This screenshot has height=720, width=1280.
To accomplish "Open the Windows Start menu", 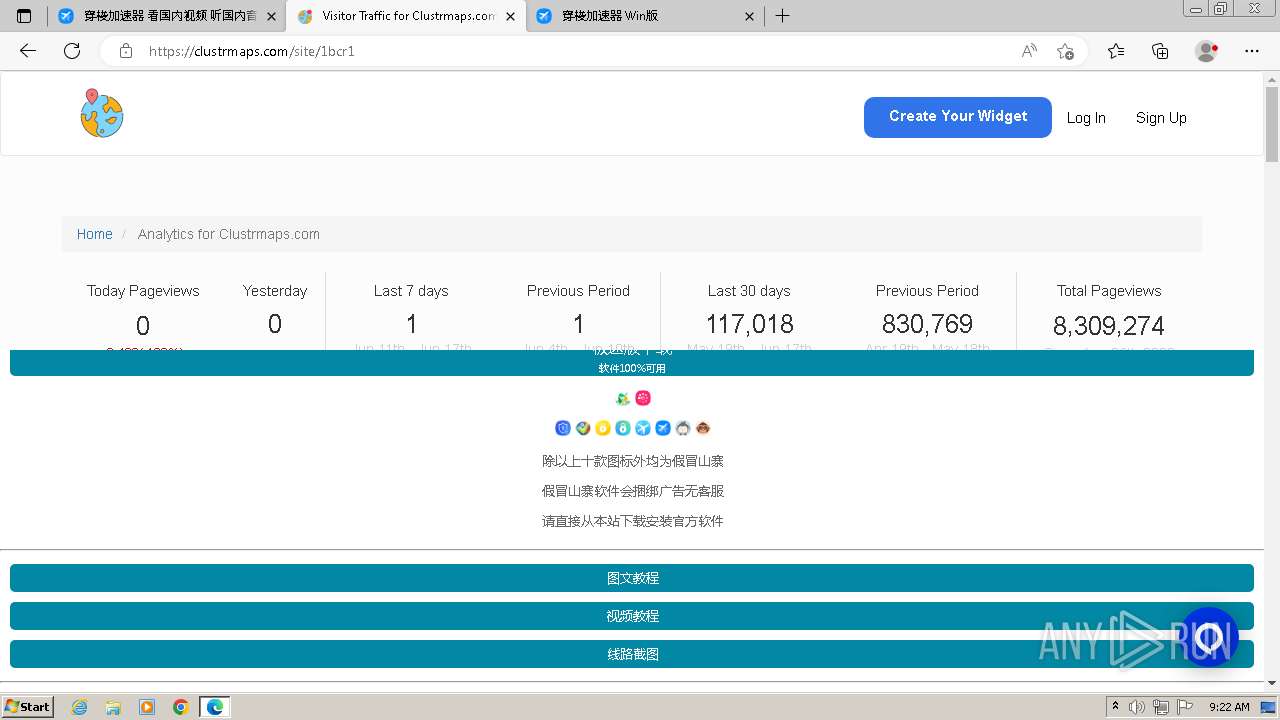I will click(x=28, y=707).
